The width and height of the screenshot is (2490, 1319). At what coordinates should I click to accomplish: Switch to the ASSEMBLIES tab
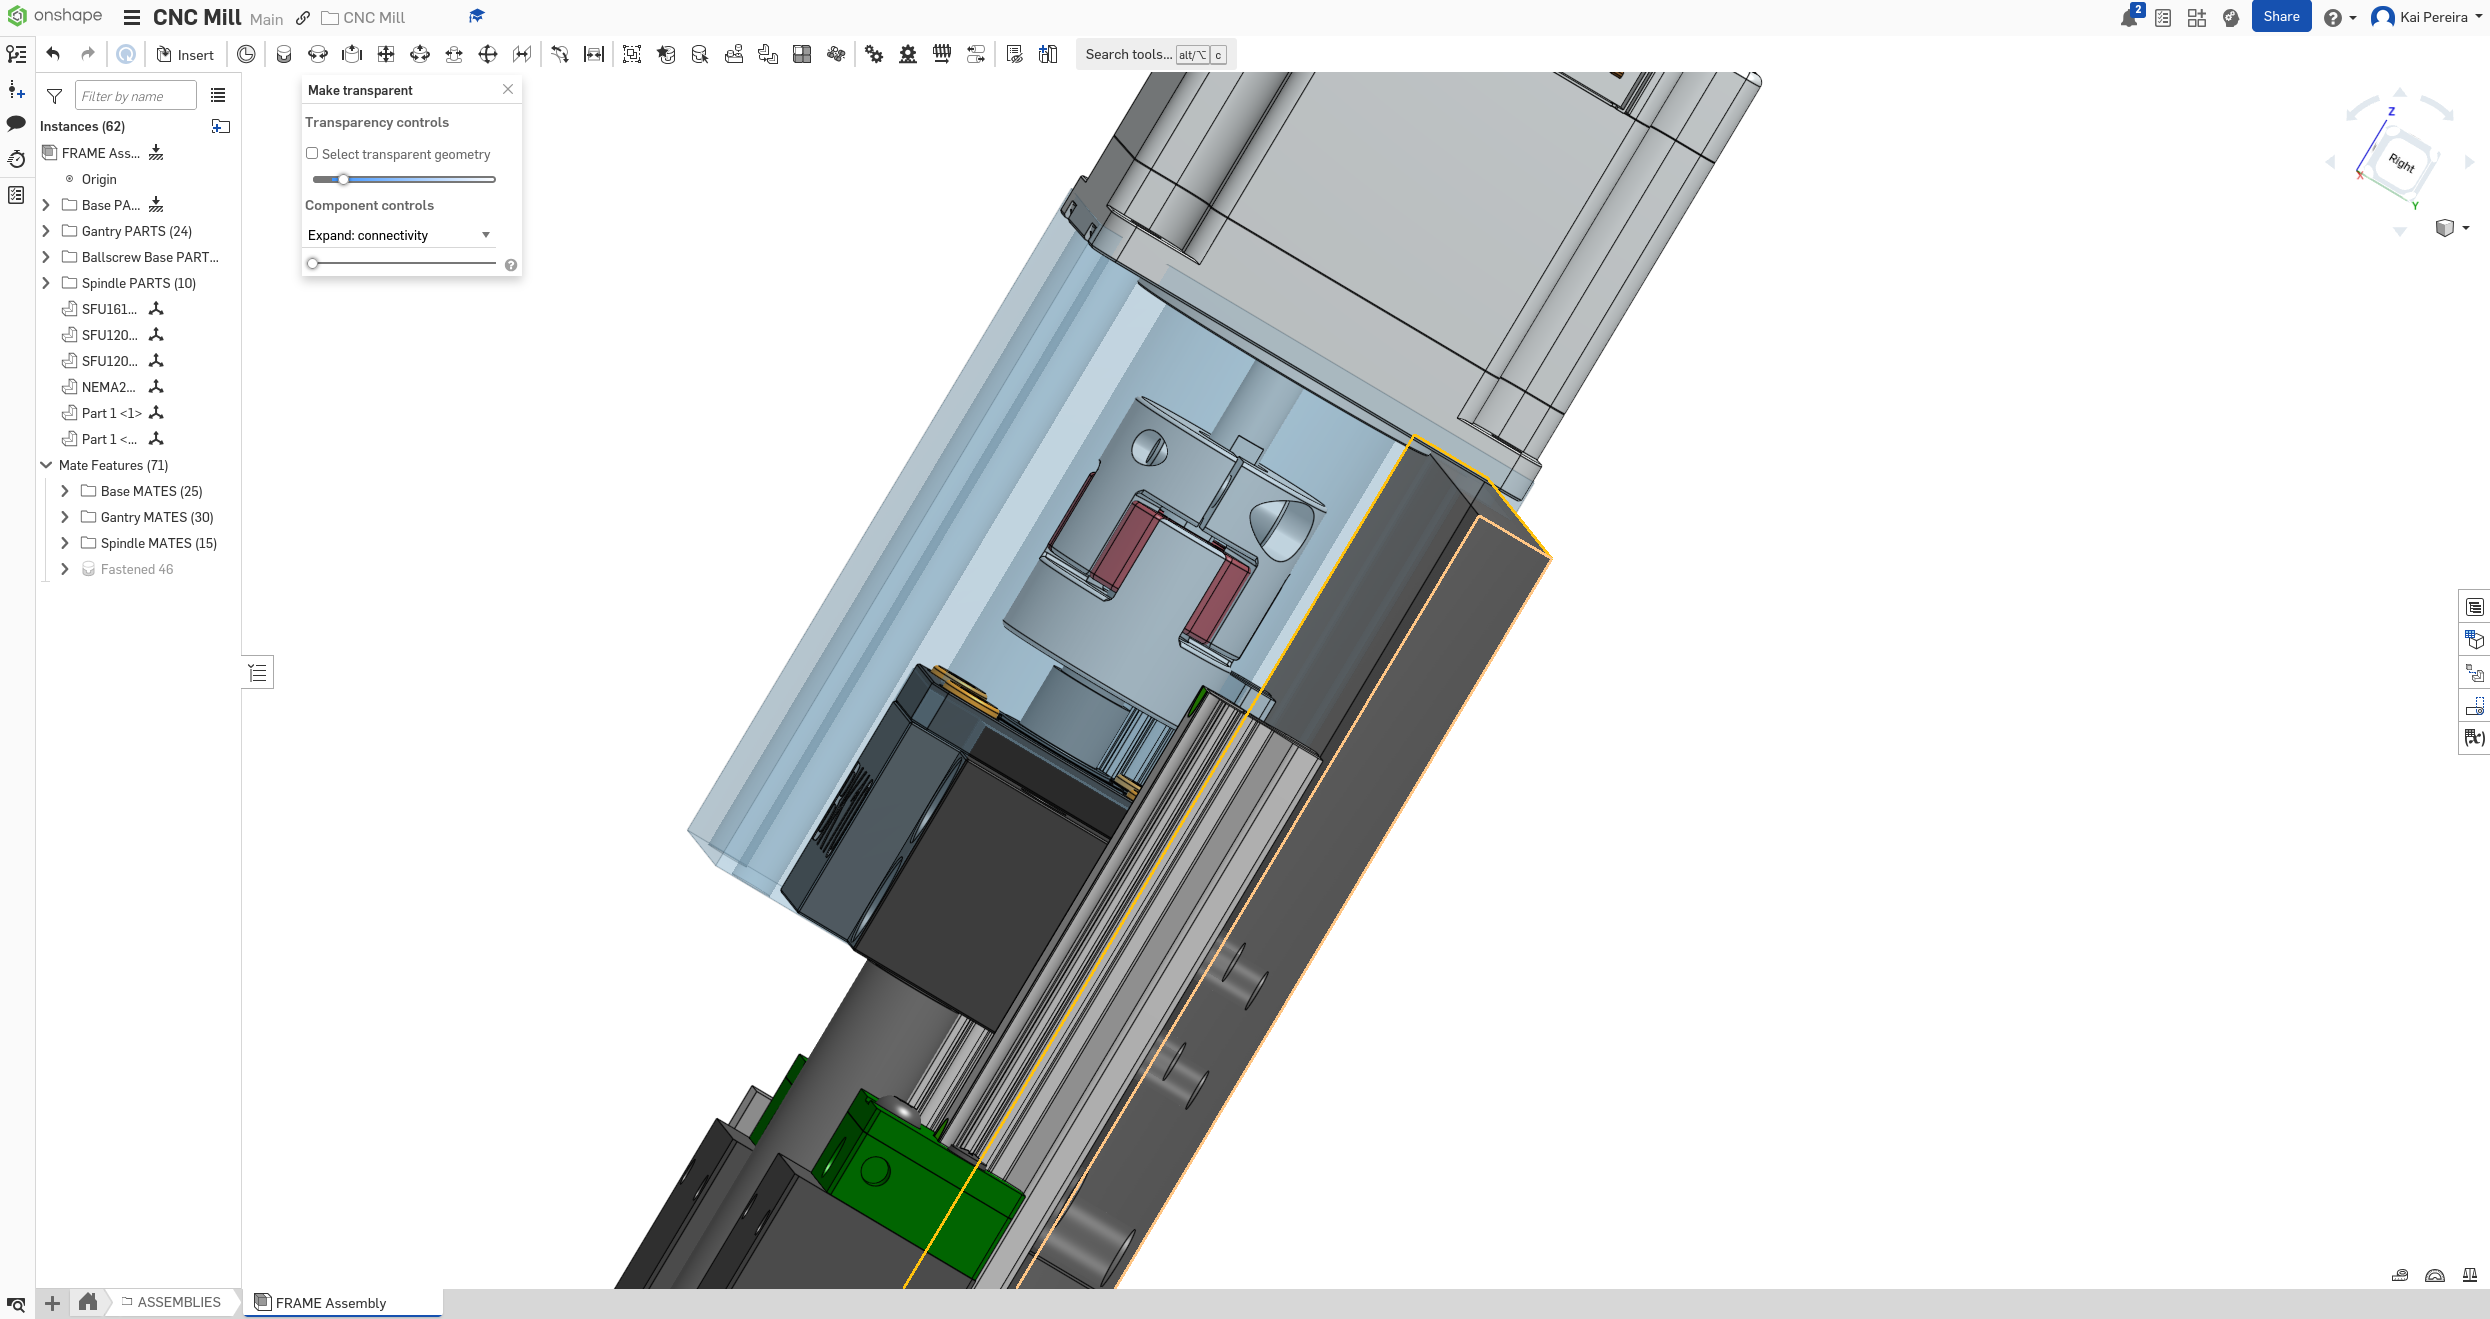[178, 1302]
